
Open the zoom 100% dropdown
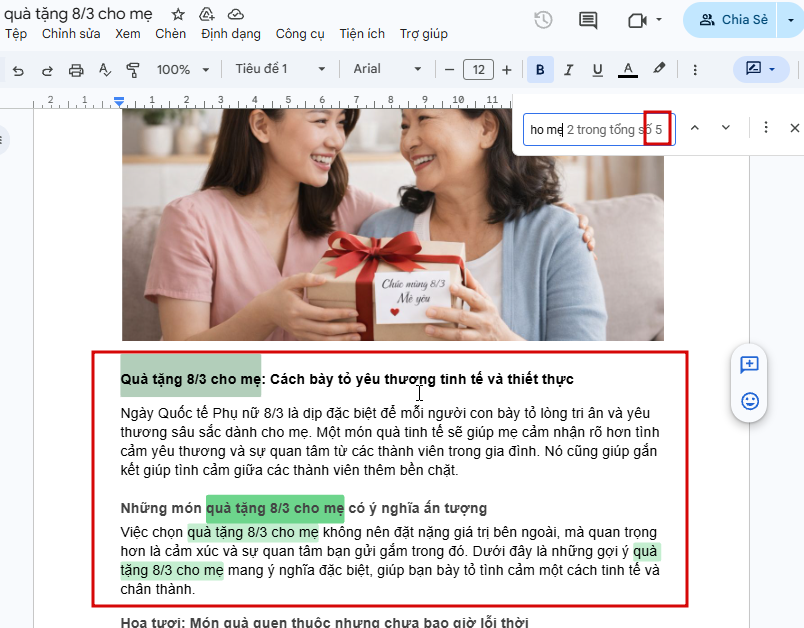[183, 70]
